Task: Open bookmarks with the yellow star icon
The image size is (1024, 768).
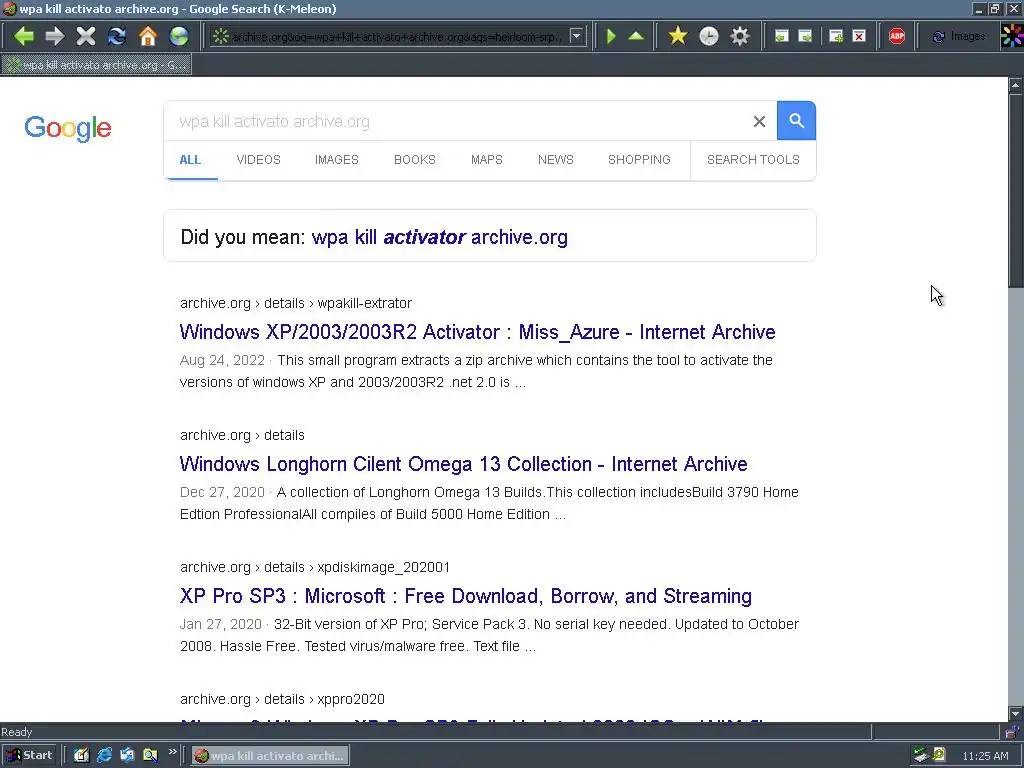Action: coord(678,36)
